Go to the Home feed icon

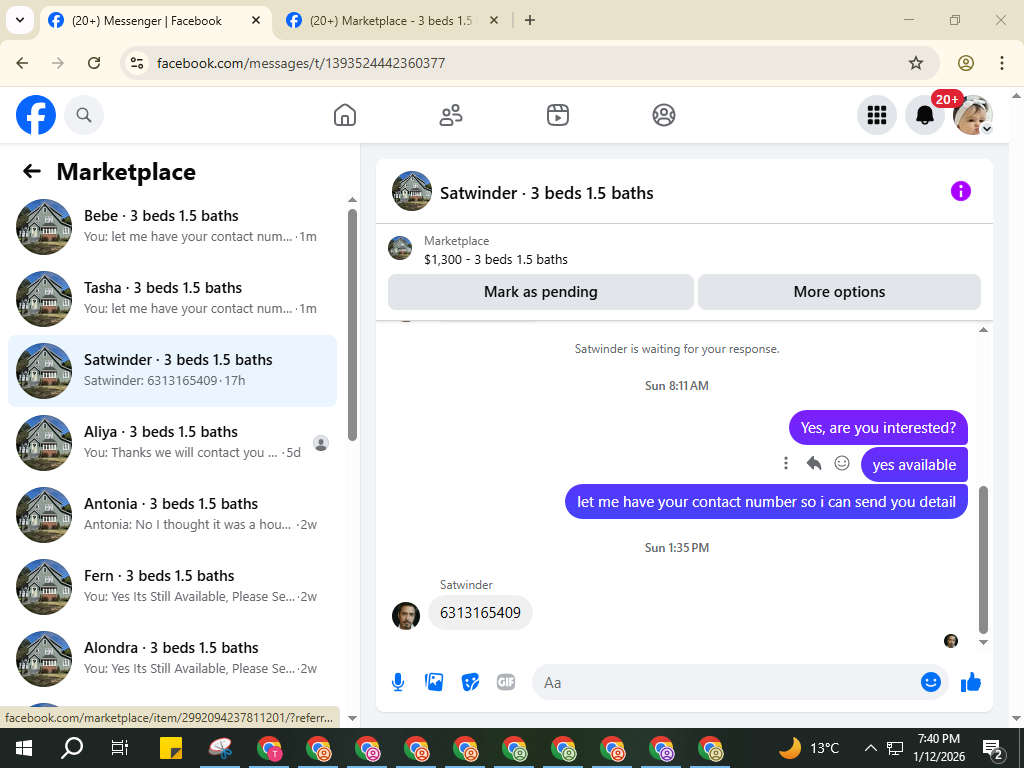point(345,115)
